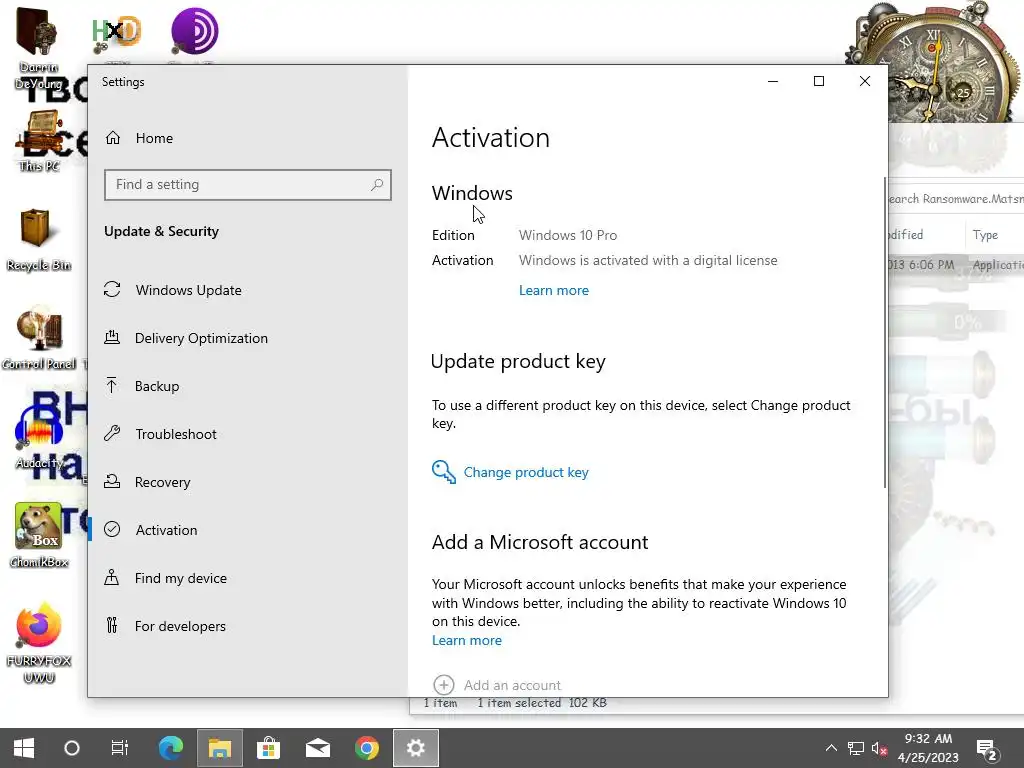Open Learn more under Activation status
Image resolution: width=1024 pixels, height=768 pixels.
(554, 291)
